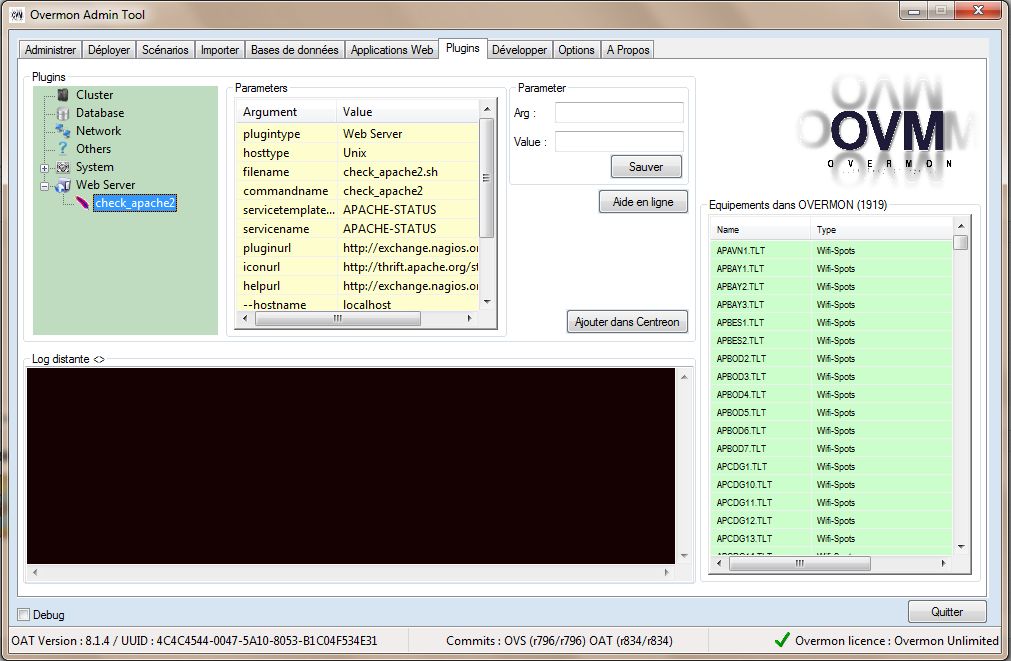The height and width of the screenshot is (661, 1011).
Task: Select the iconurl parameter row
Action: (358, 267)
